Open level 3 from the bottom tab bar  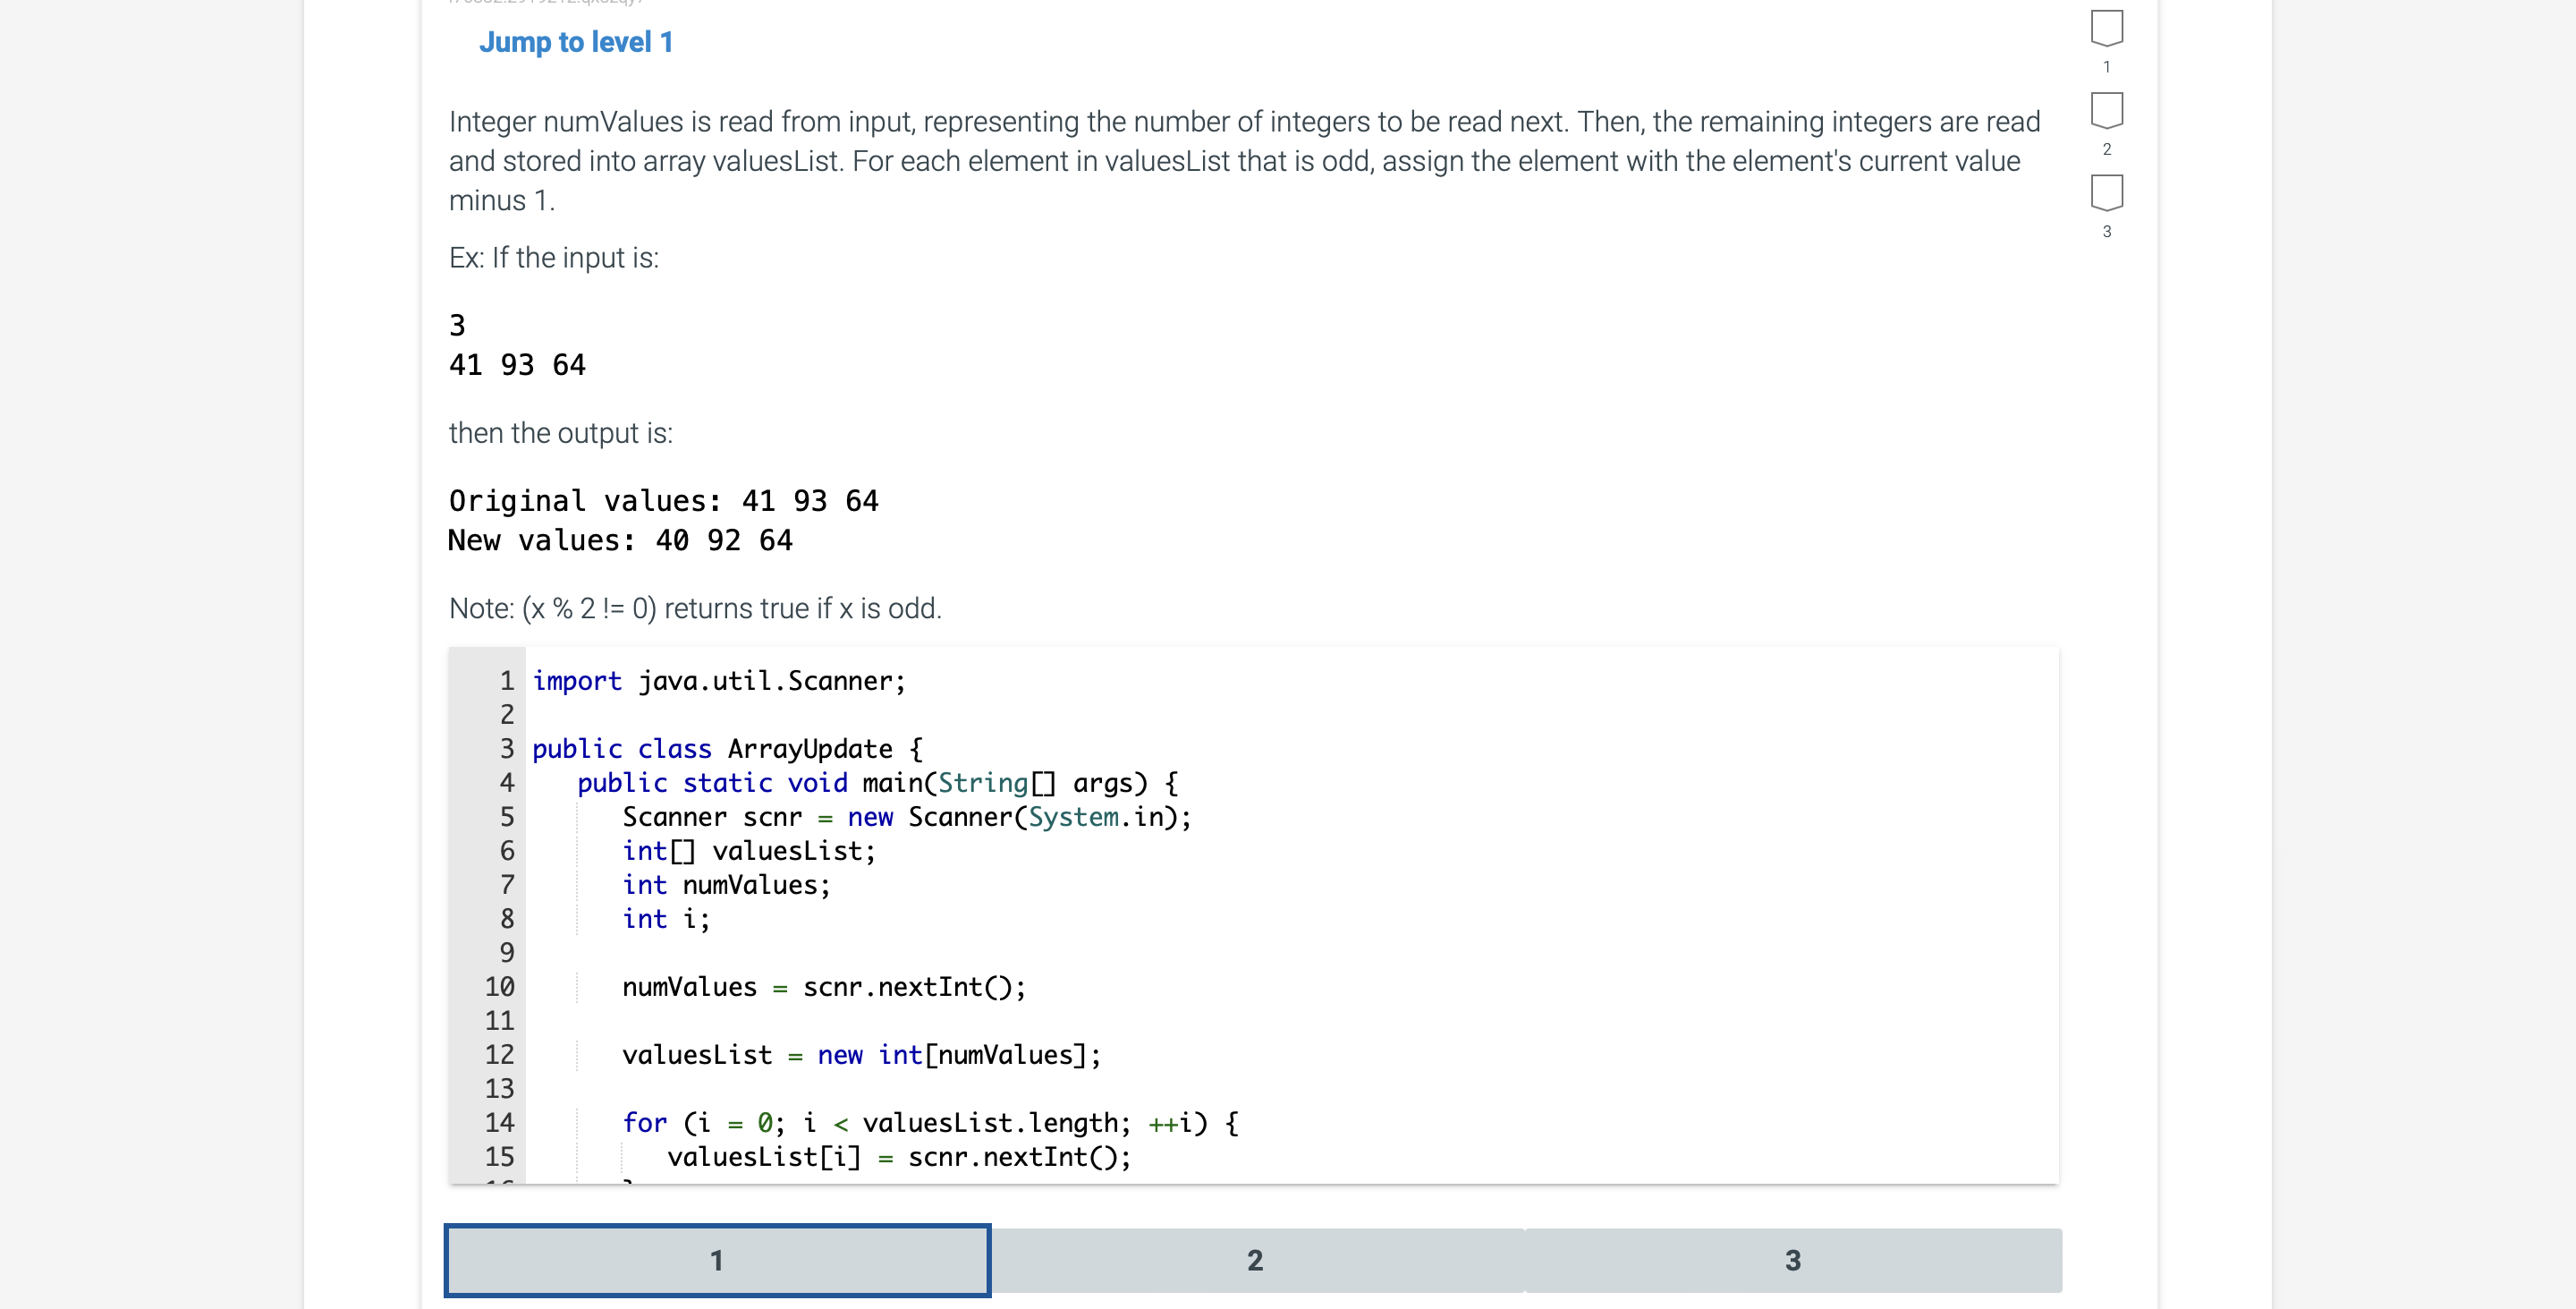pos(1791,1261)
